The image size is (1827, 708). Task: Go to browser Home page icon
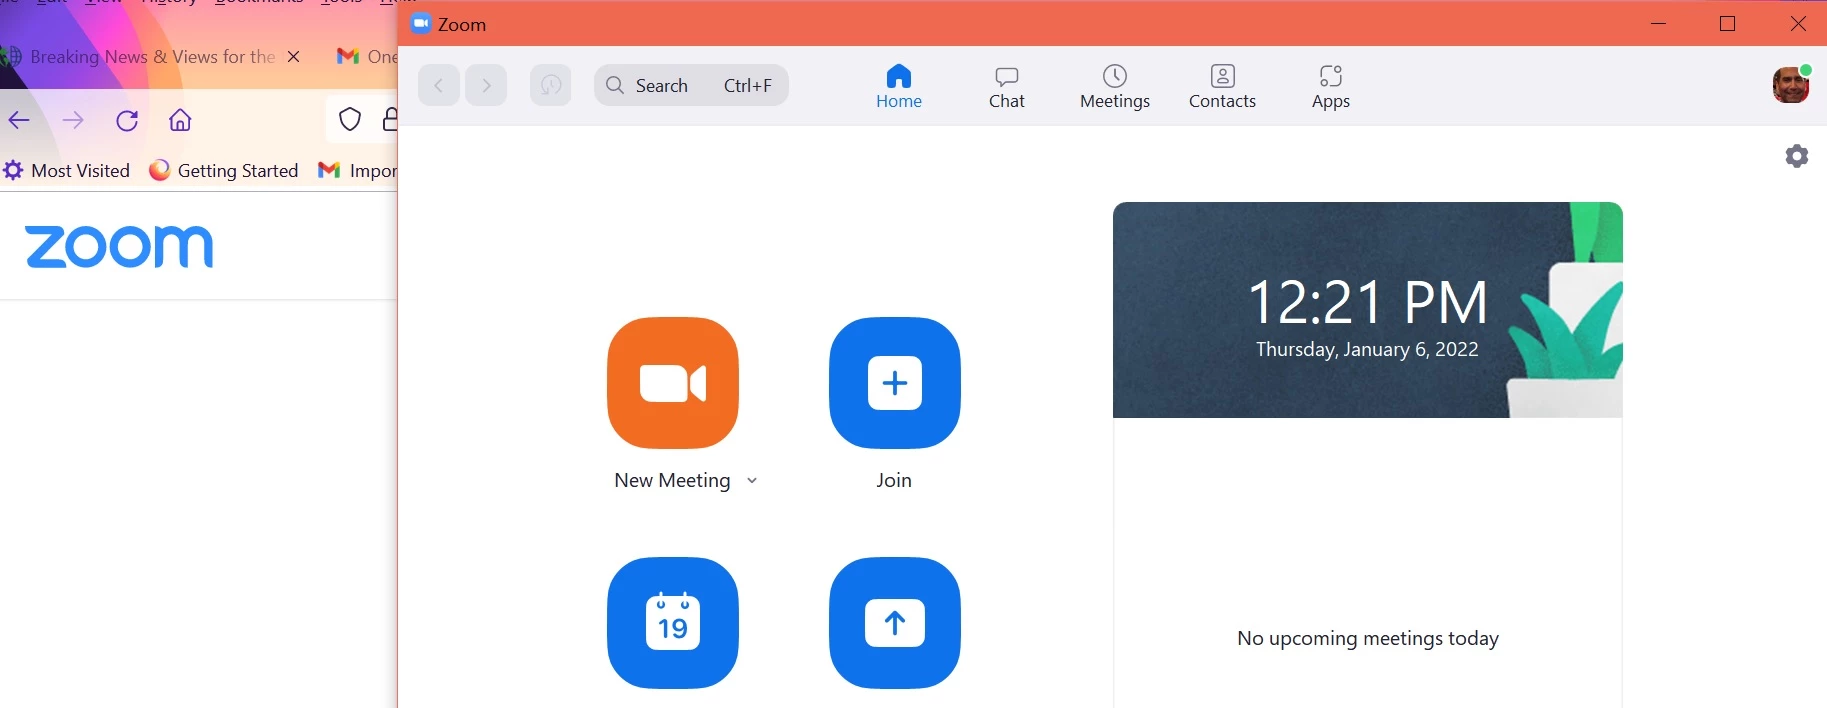180,121
